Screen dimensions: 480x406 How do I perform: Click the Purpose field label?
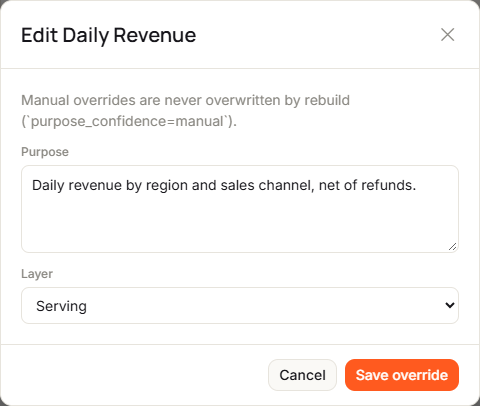pos(45,152)
